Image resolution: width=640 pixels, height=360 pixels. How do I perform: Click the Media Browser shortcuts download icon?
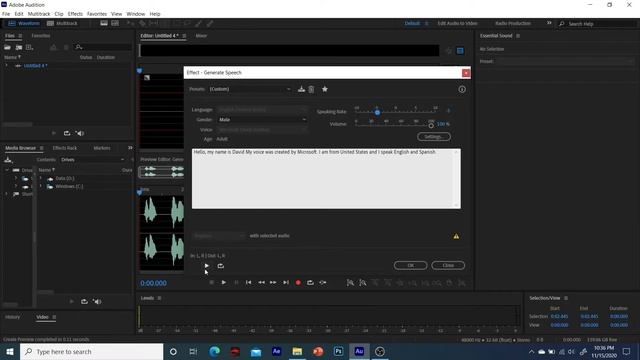8,160
